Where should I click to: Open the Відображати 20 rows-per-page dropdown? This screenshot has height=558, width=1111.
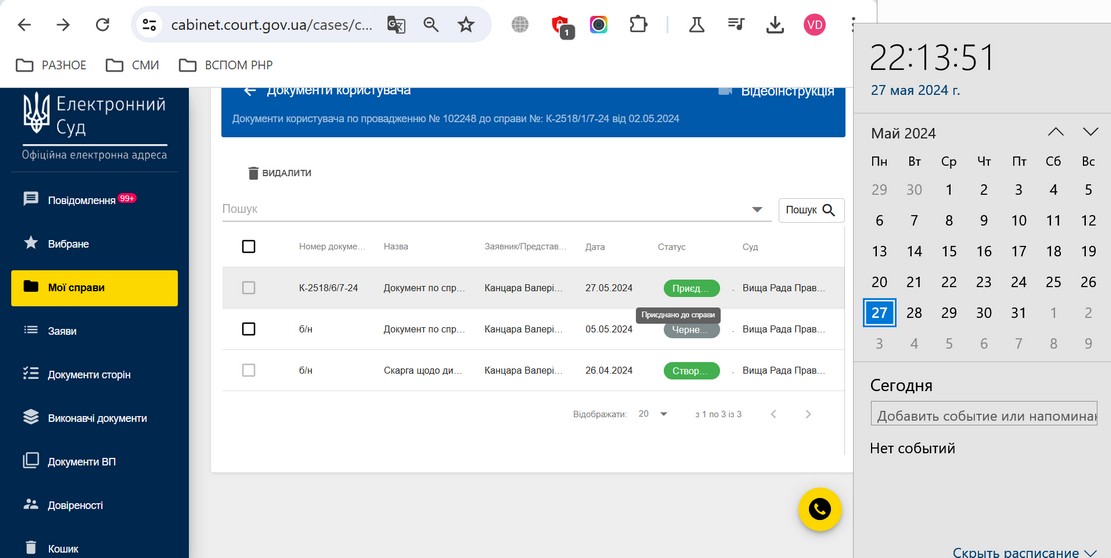(x=653, y=414)
